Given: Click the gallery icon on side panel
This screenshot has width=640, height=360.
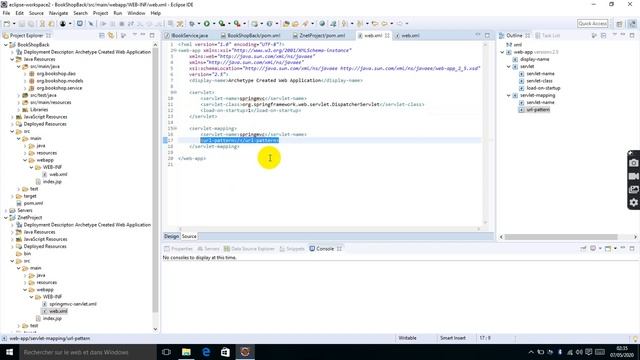Looking at the screenshot, I should [x=633, y=189].
